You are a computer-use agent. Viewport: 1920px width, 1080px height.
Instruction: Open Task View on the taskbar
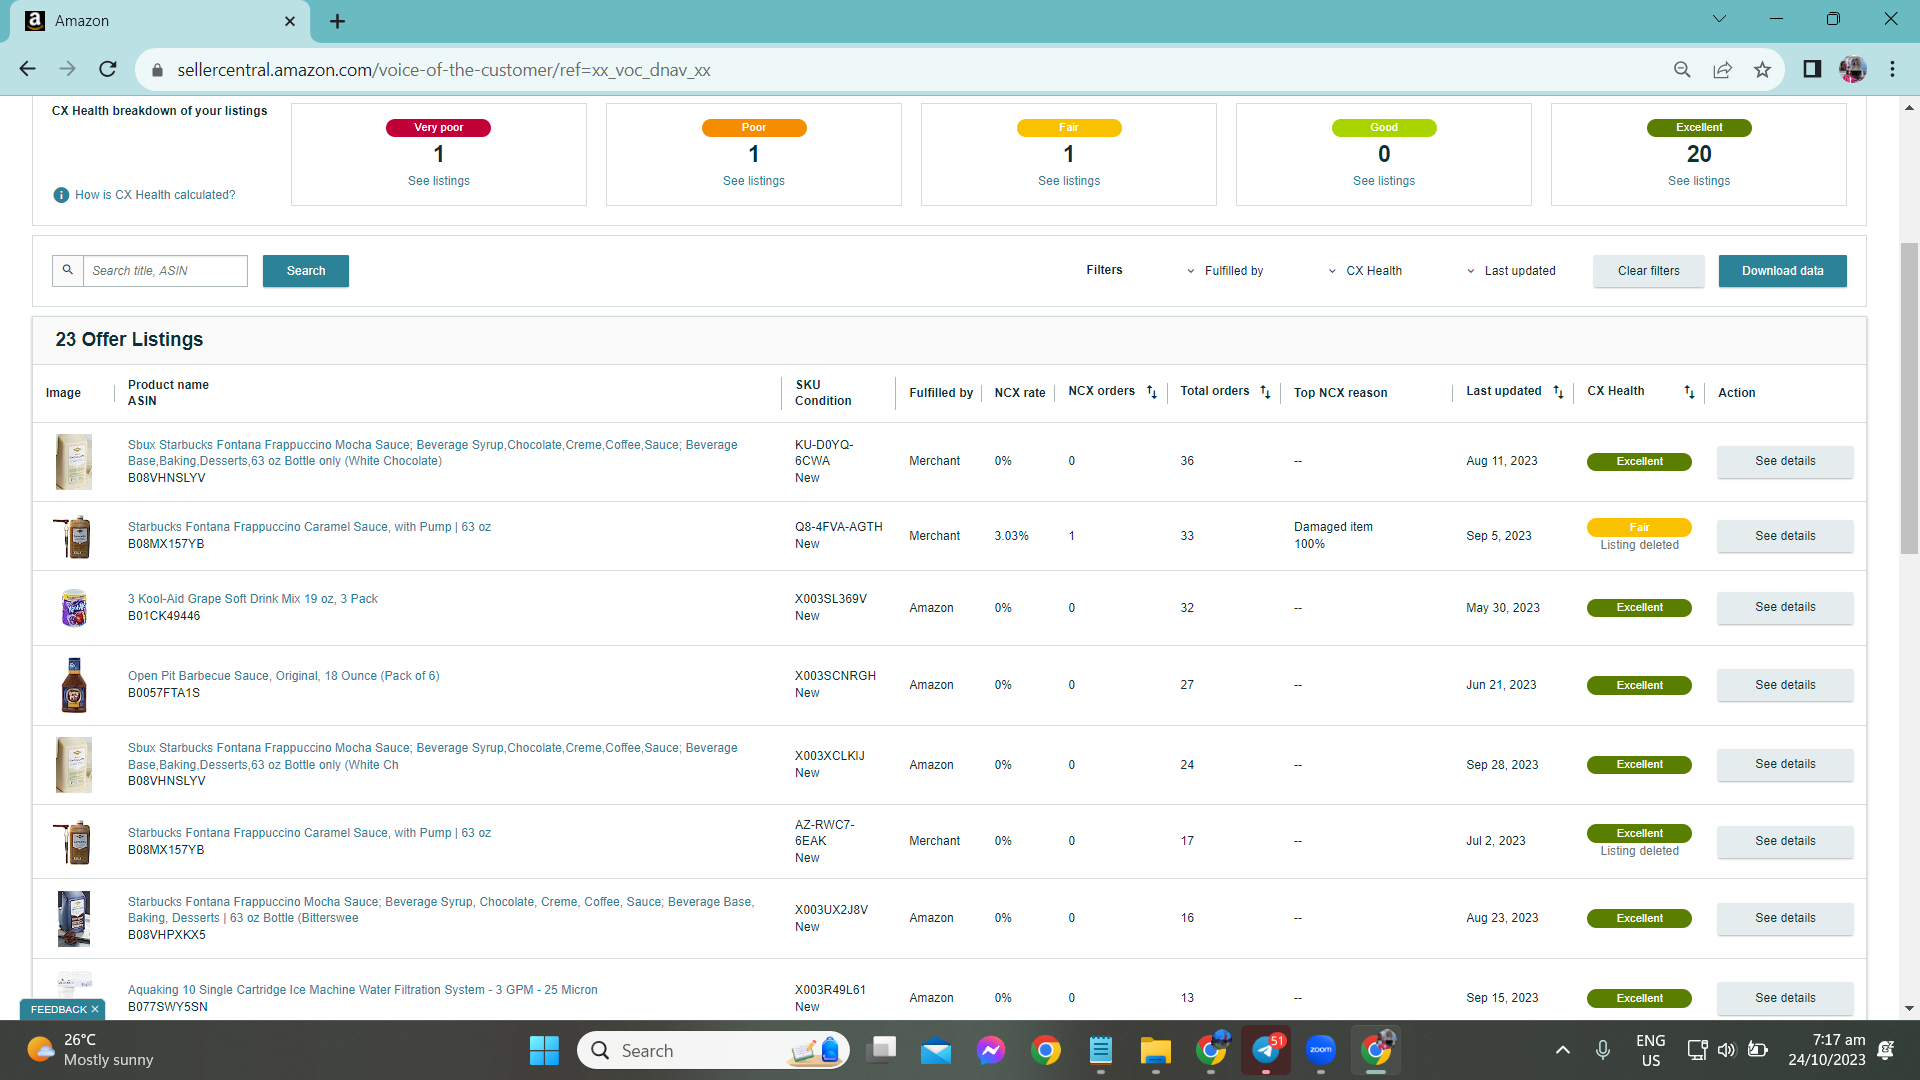click(x=882, y=1050)
